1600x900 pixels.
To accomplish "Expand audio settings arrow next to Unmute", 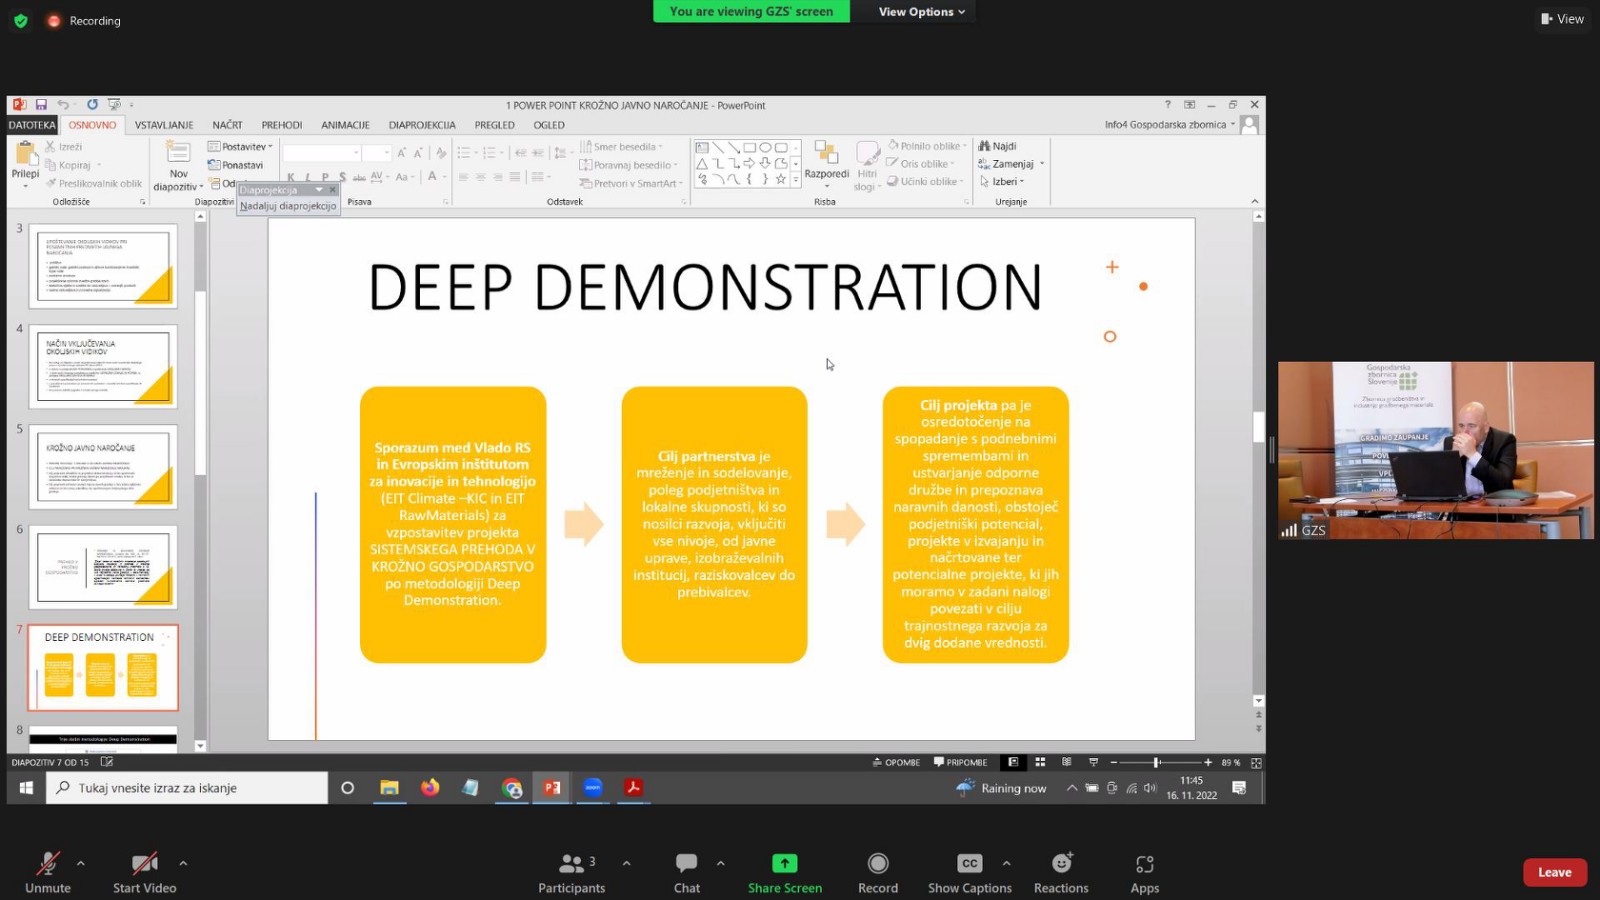I will pyautogui.click(x=81, y=863).
